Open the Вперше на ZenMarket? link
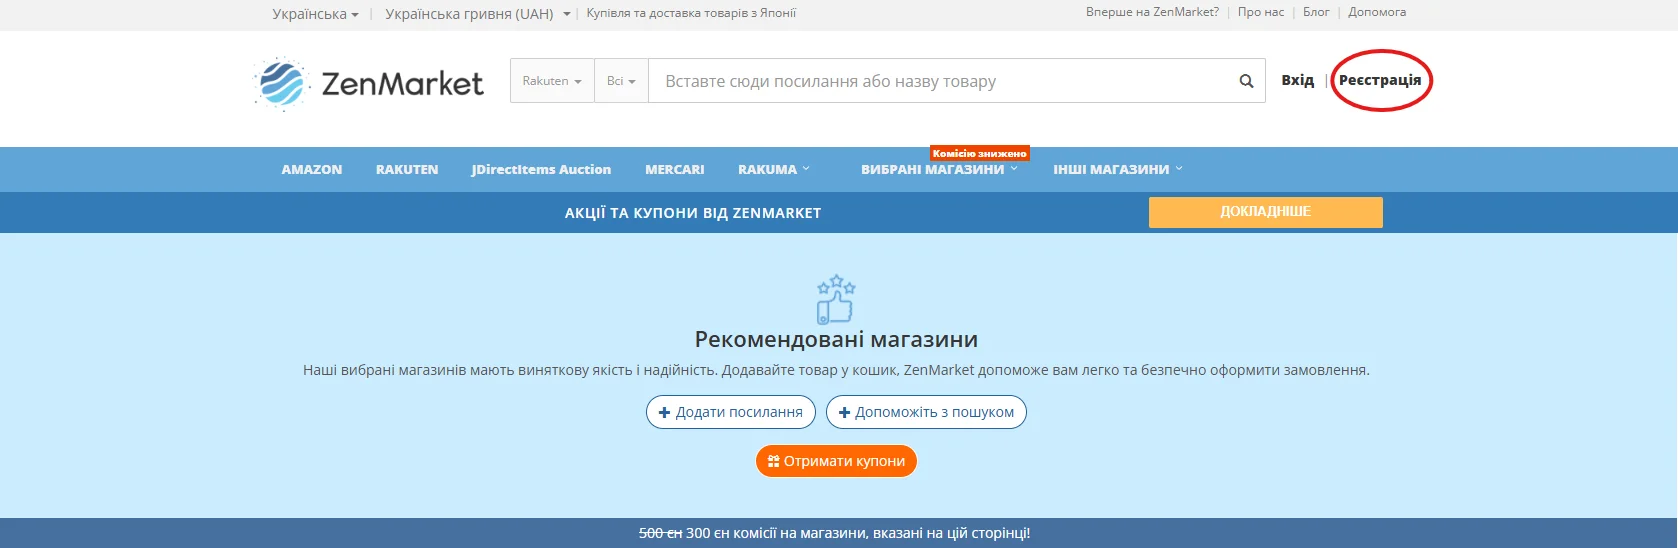 pyautogui.click(x=1152, y=12)
